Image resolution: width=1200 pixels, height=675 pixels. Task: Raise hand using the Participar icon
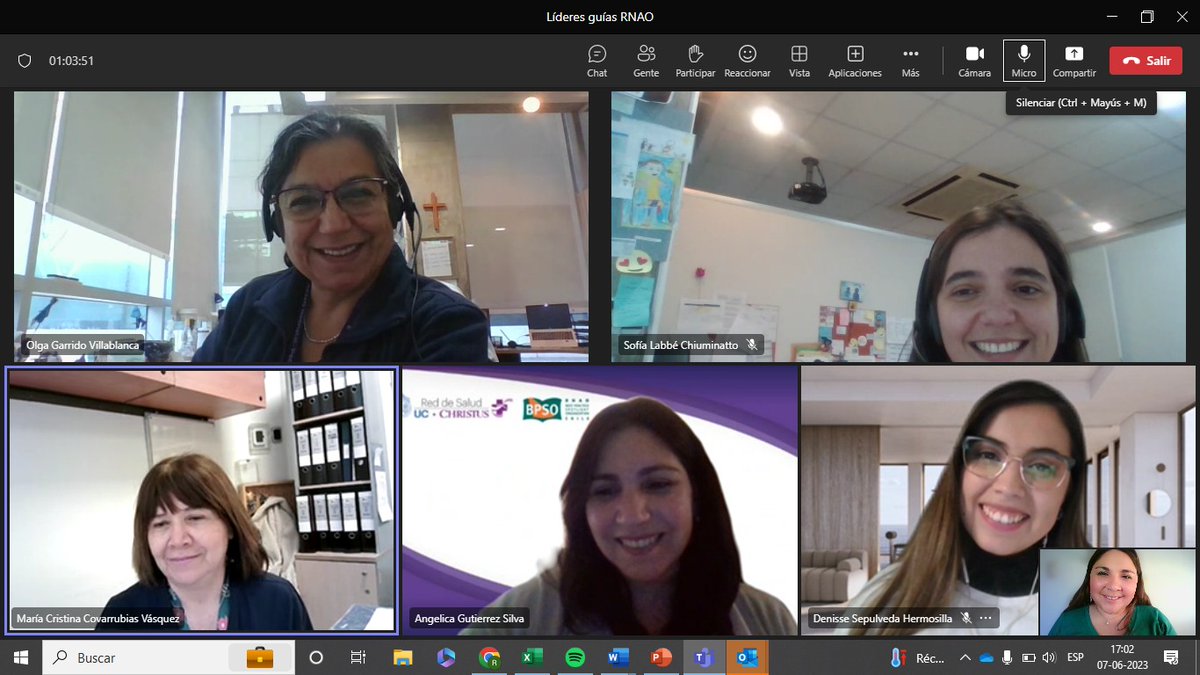click(695, 59)
